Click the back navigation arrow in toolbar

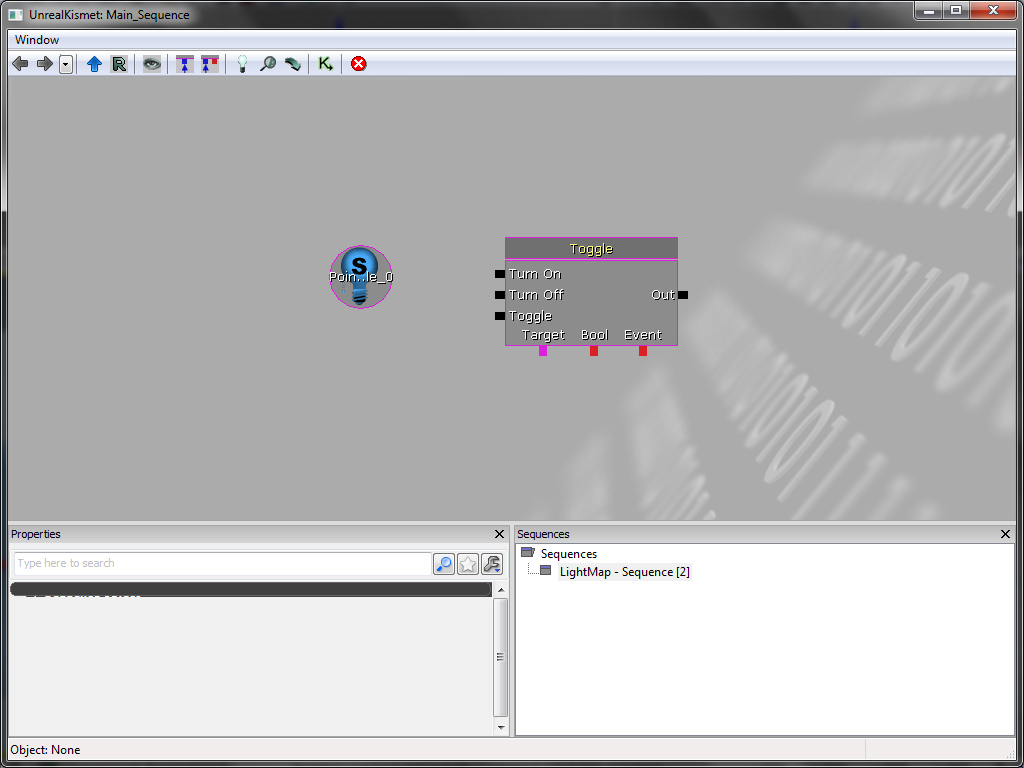(20, 64)
